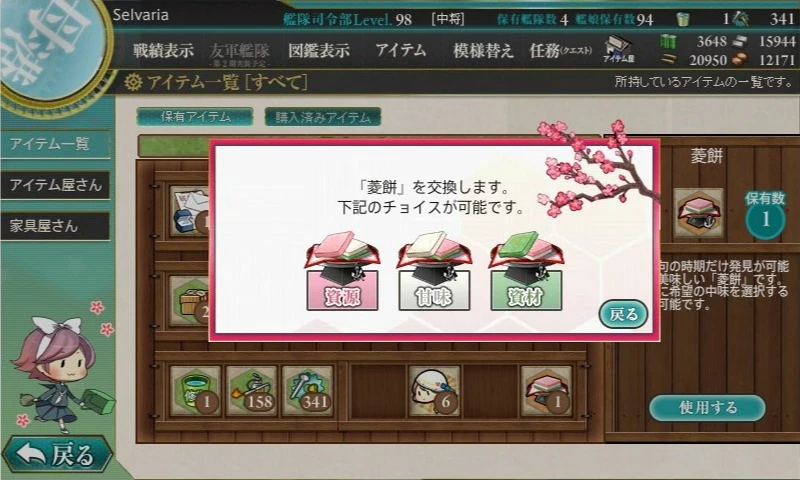Click the 戻る button in the dialog
The image size is (800, 480).
(623, 314)
